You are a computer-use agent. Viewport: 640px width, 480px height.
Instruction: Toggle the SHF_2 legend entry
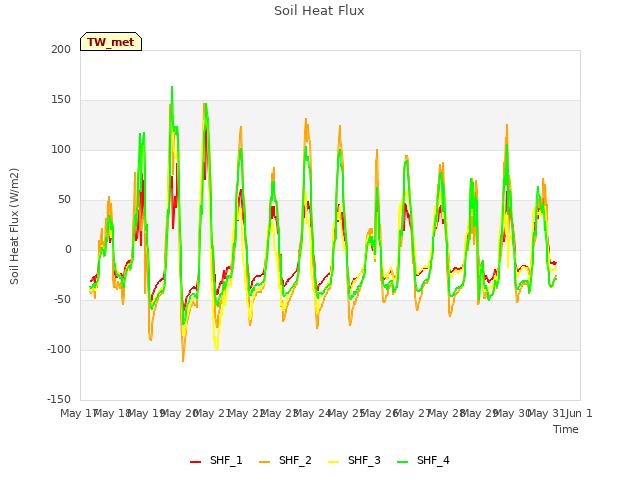(285, 460)
